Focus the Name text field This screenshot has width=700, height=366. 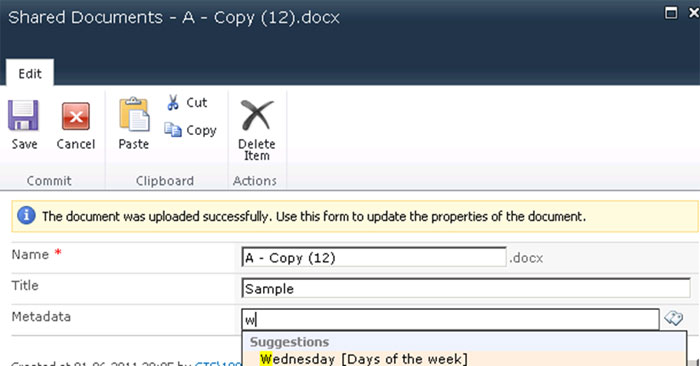[374, 258]
